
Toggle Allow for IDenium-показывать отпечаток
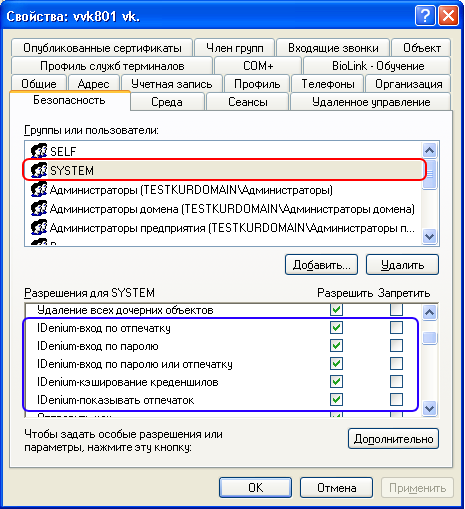click(x=336, y=399)
